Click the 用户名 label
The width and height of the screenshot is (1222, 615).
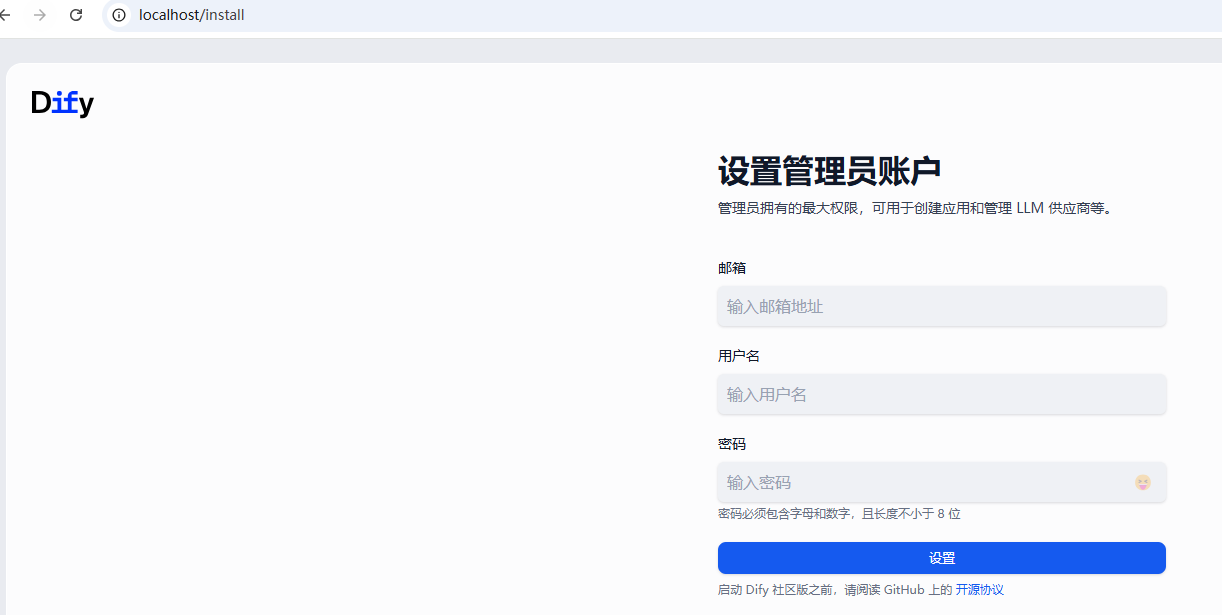(x=739, y=356)
